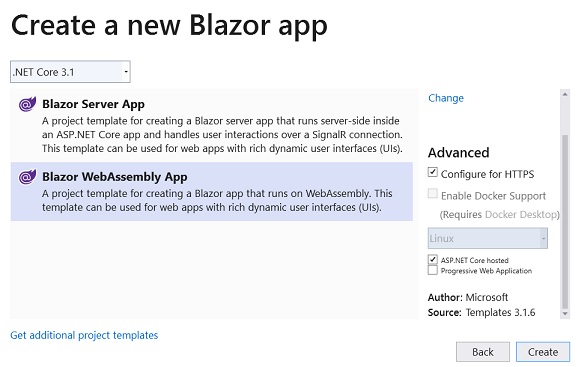581x367 pixels.
Task: Open the .NET Core 3.1 version dropdown
Action: point(70,72)
